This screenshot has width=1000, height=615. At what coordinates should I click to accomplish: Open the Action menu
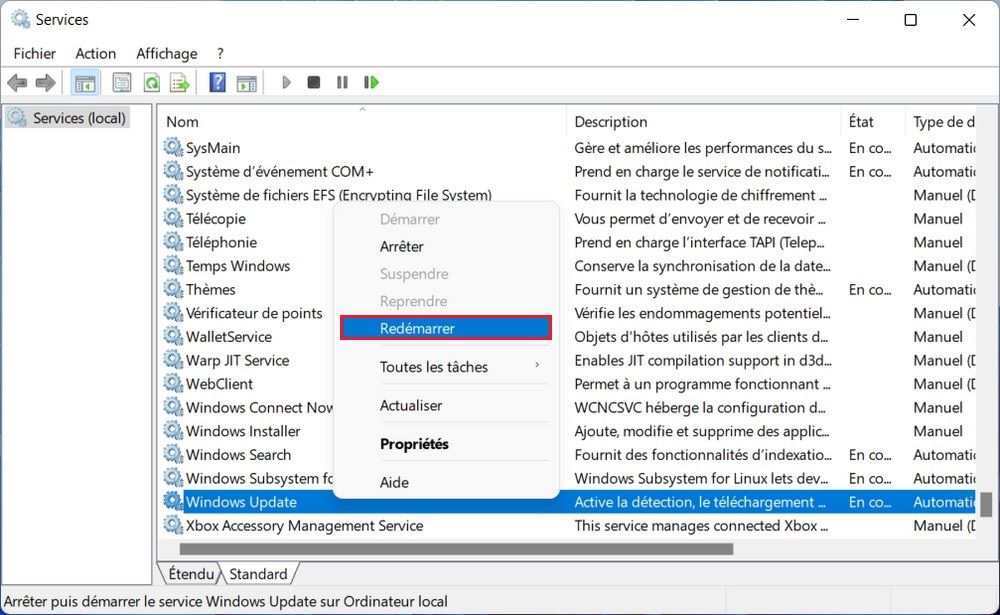click(96, 54)
